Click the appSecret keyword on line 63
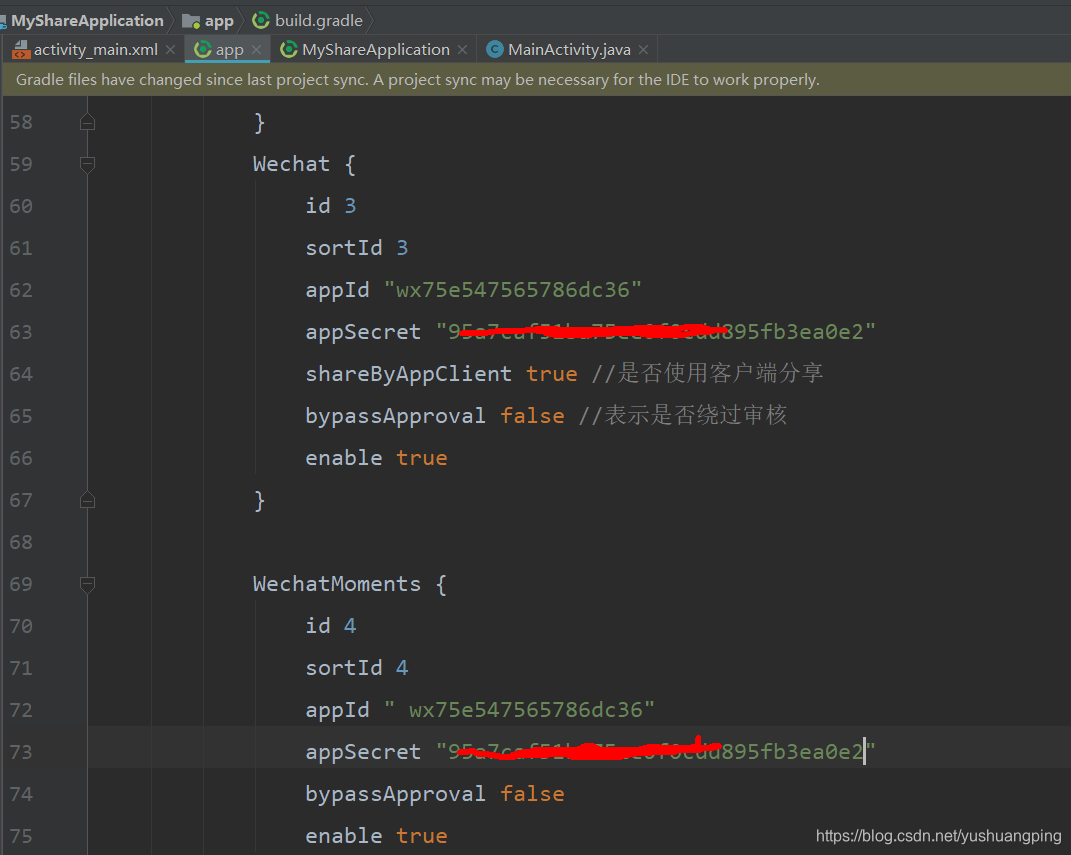 pos(363,333)
